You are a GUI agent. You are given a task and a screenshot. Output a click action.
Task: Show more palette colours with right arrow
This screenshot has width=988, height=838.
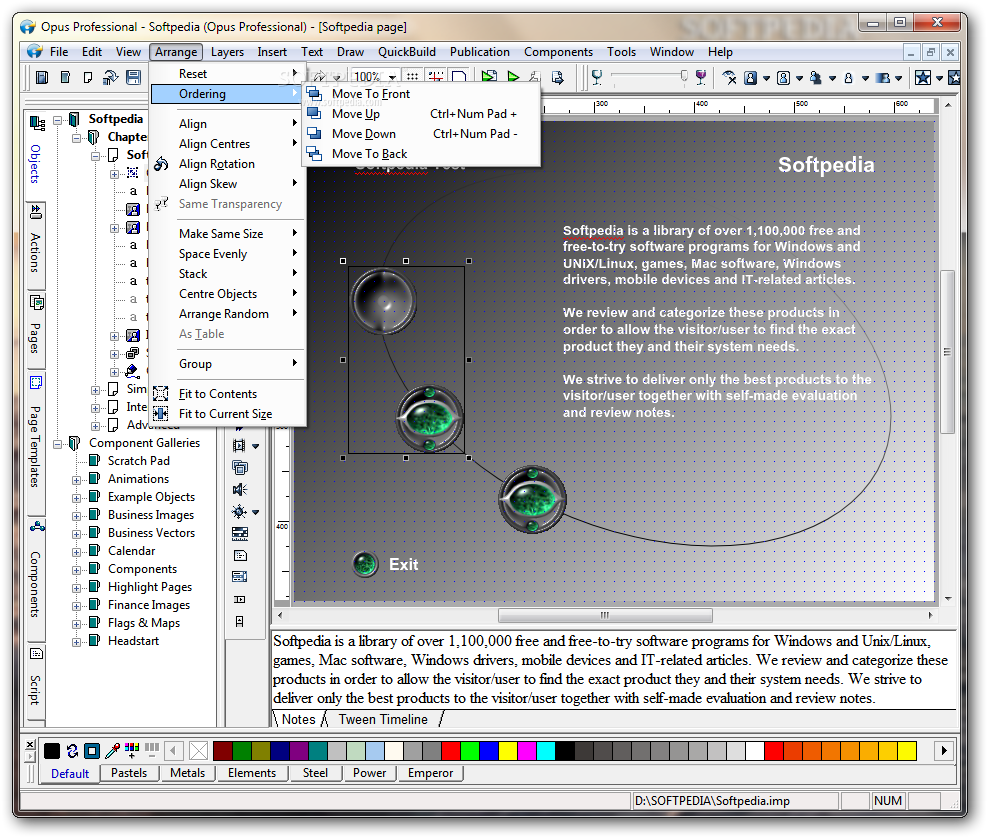tap(943, 750)
